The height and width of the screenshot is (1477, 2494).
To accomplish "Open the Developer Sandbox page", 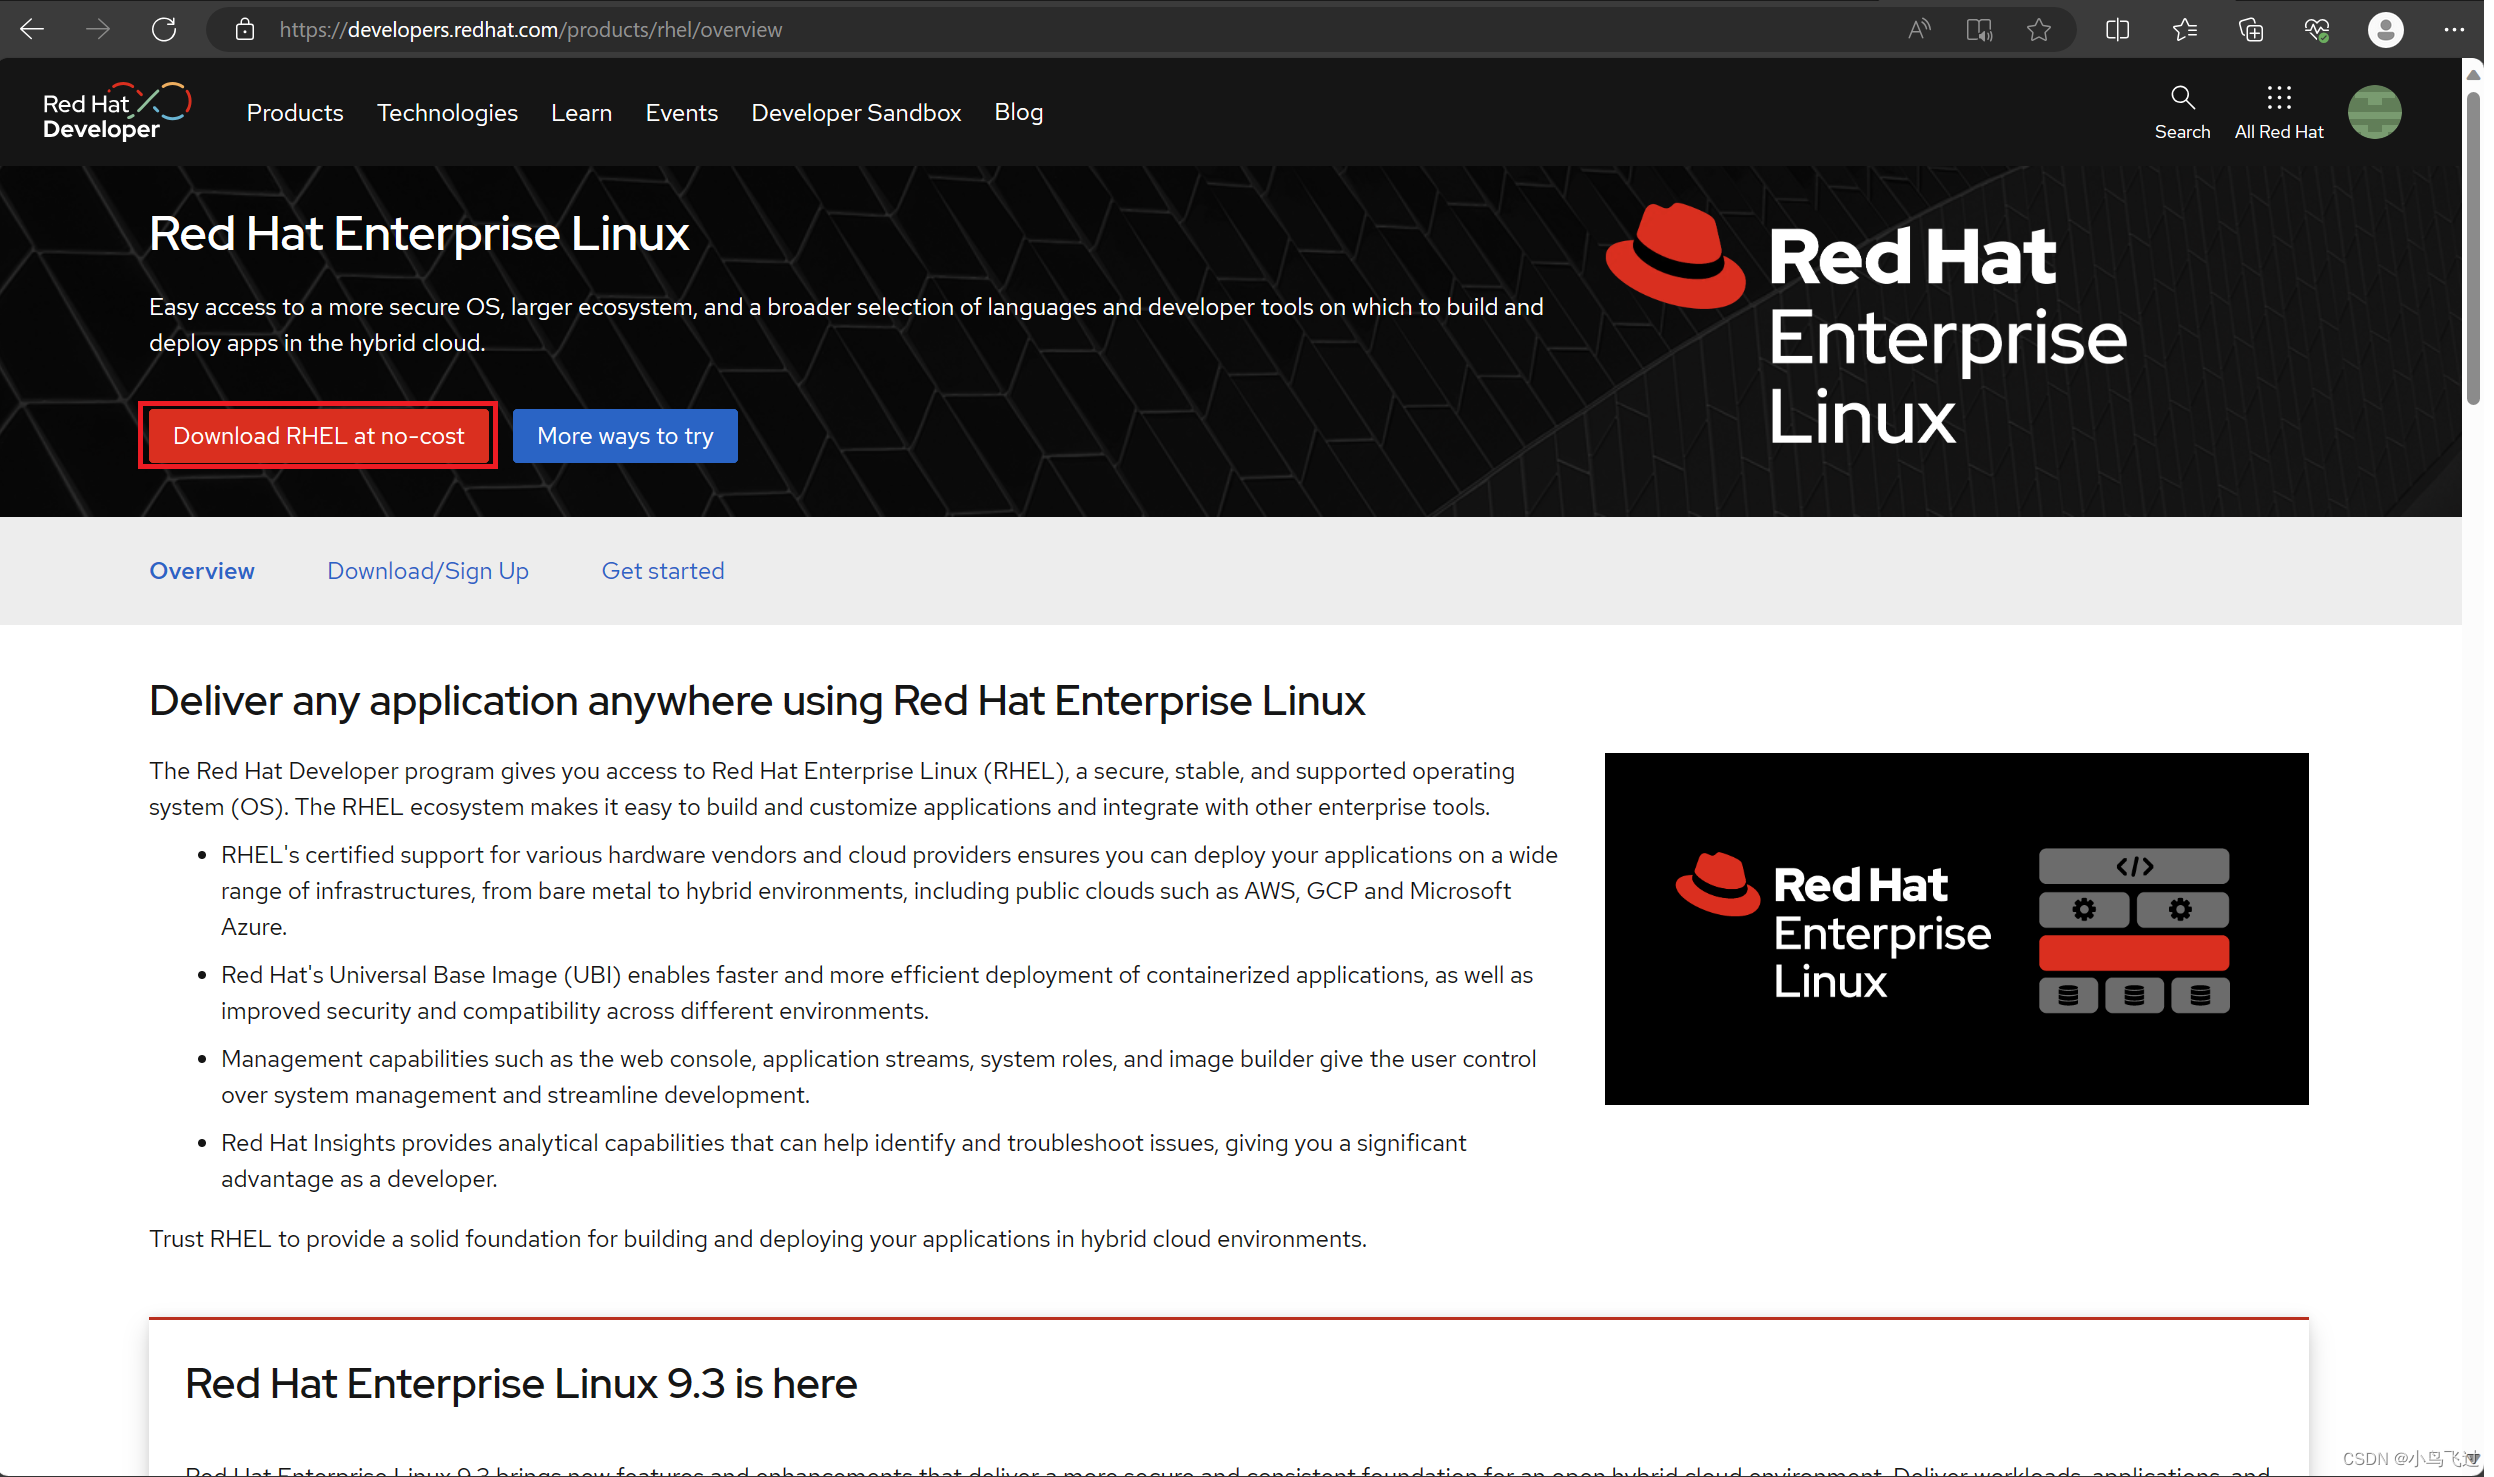I will (x=856, y=112).
